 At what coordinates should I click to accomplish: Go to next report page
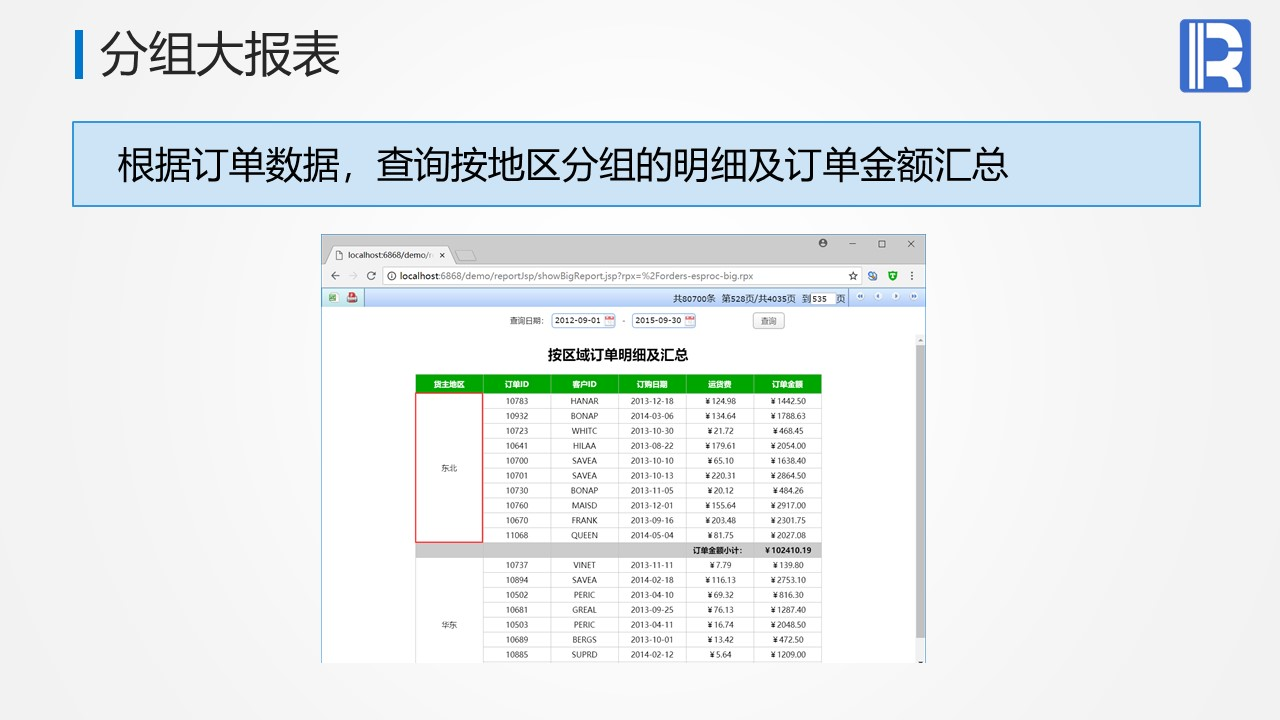(x=896, y=297)
